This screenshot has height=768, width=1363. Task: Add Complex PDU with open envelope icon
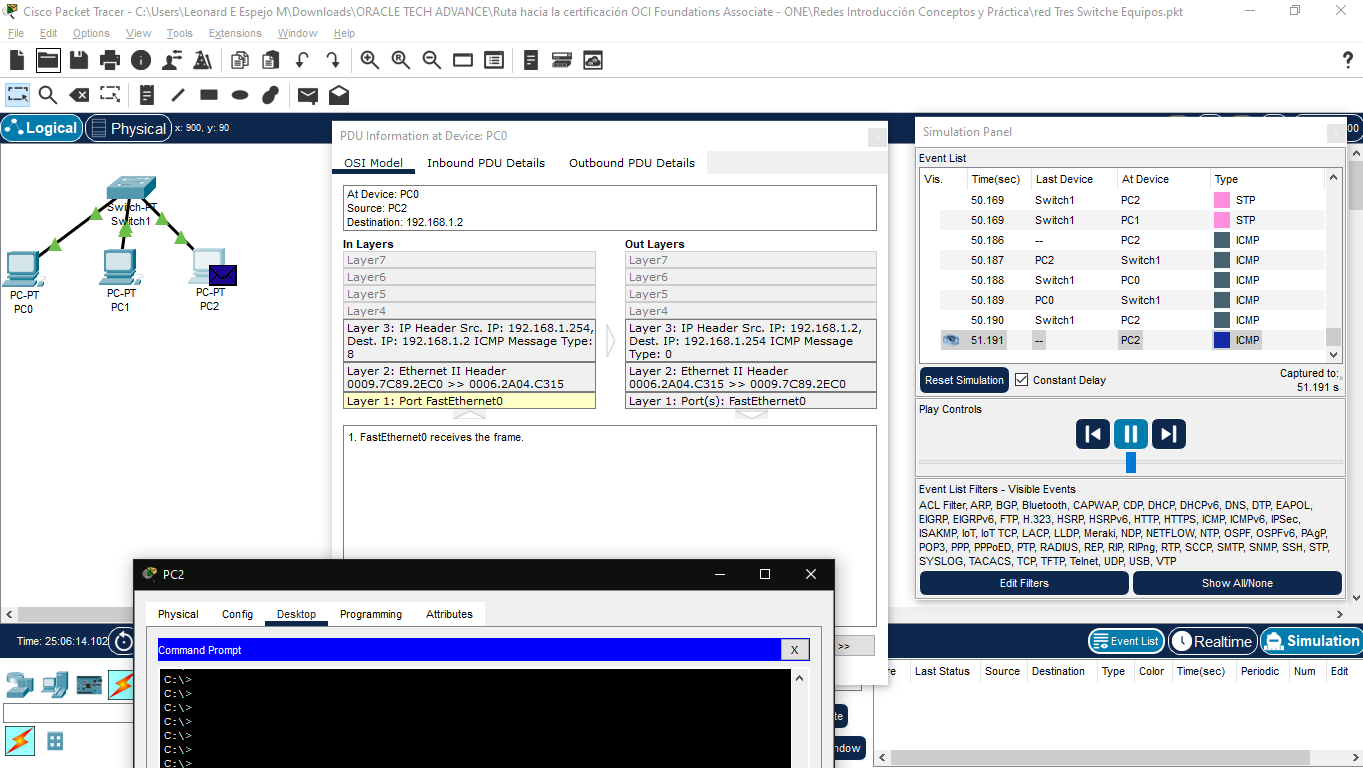(339, 95)
